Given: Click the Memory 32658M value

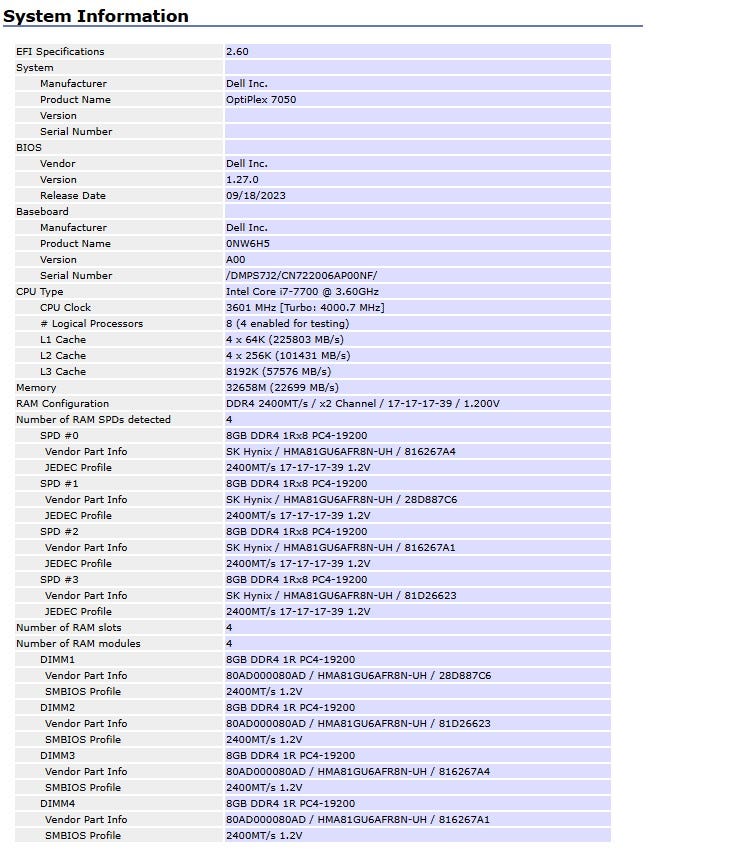Looking at the screenshot, I should pos(282,388).
